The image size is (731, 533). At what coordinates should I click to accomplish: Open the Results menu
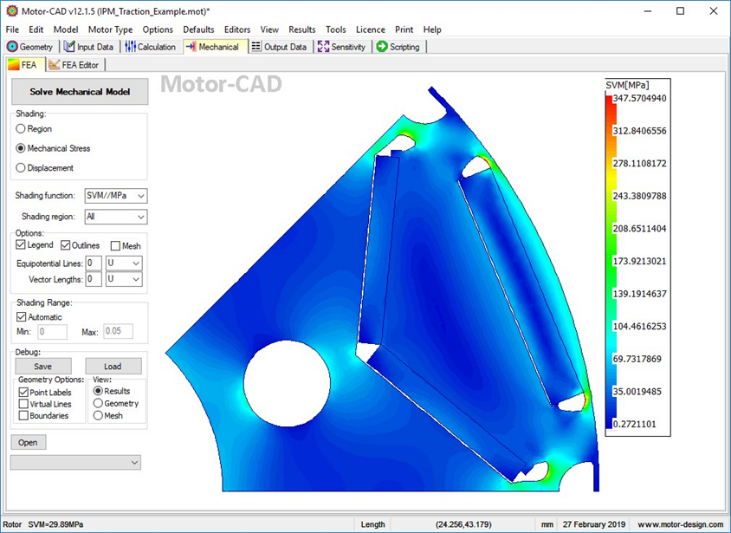click(301, 30)
